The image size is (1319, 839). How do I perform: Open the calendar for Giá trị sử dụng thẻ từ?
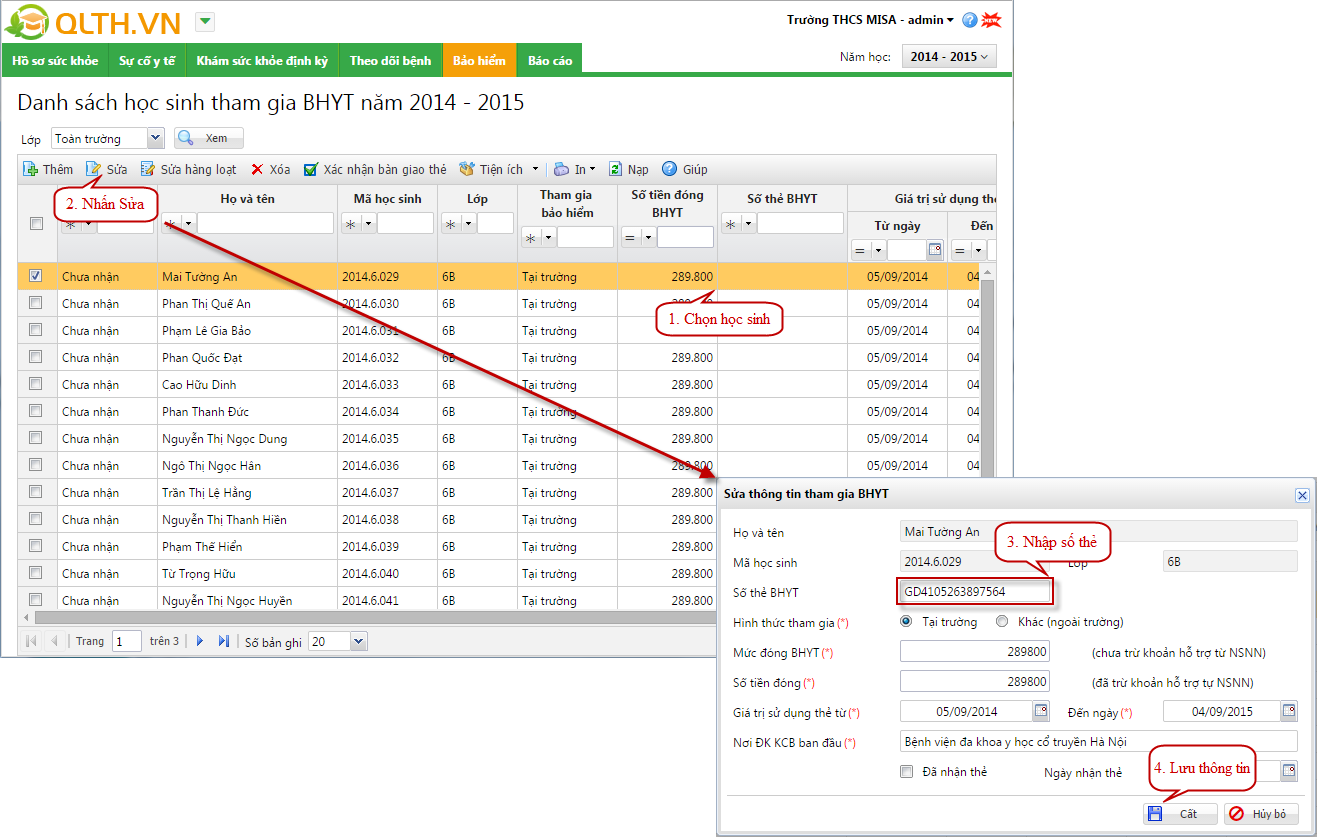tap(1041, 711)
